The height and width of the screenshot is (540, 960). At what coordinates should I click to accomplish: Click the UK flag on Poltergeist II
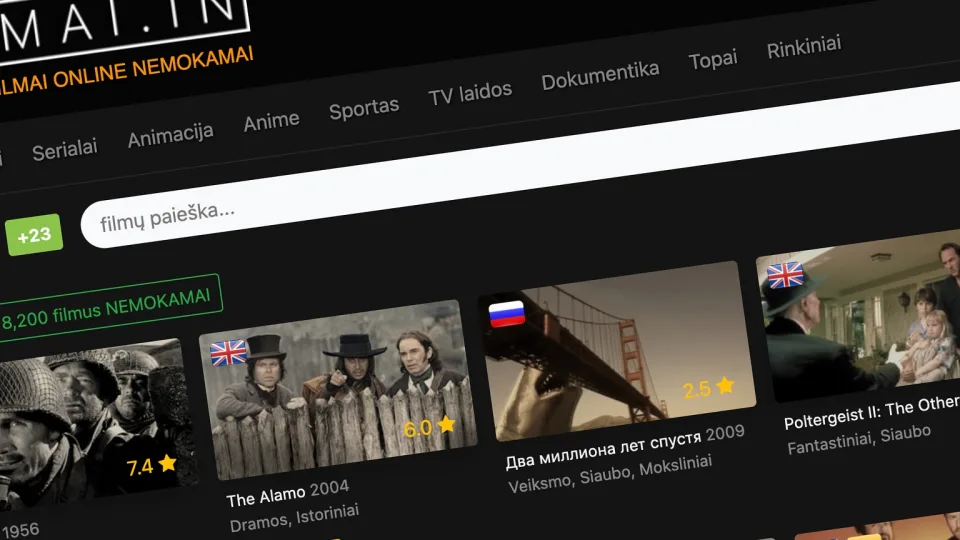[786, 275]
